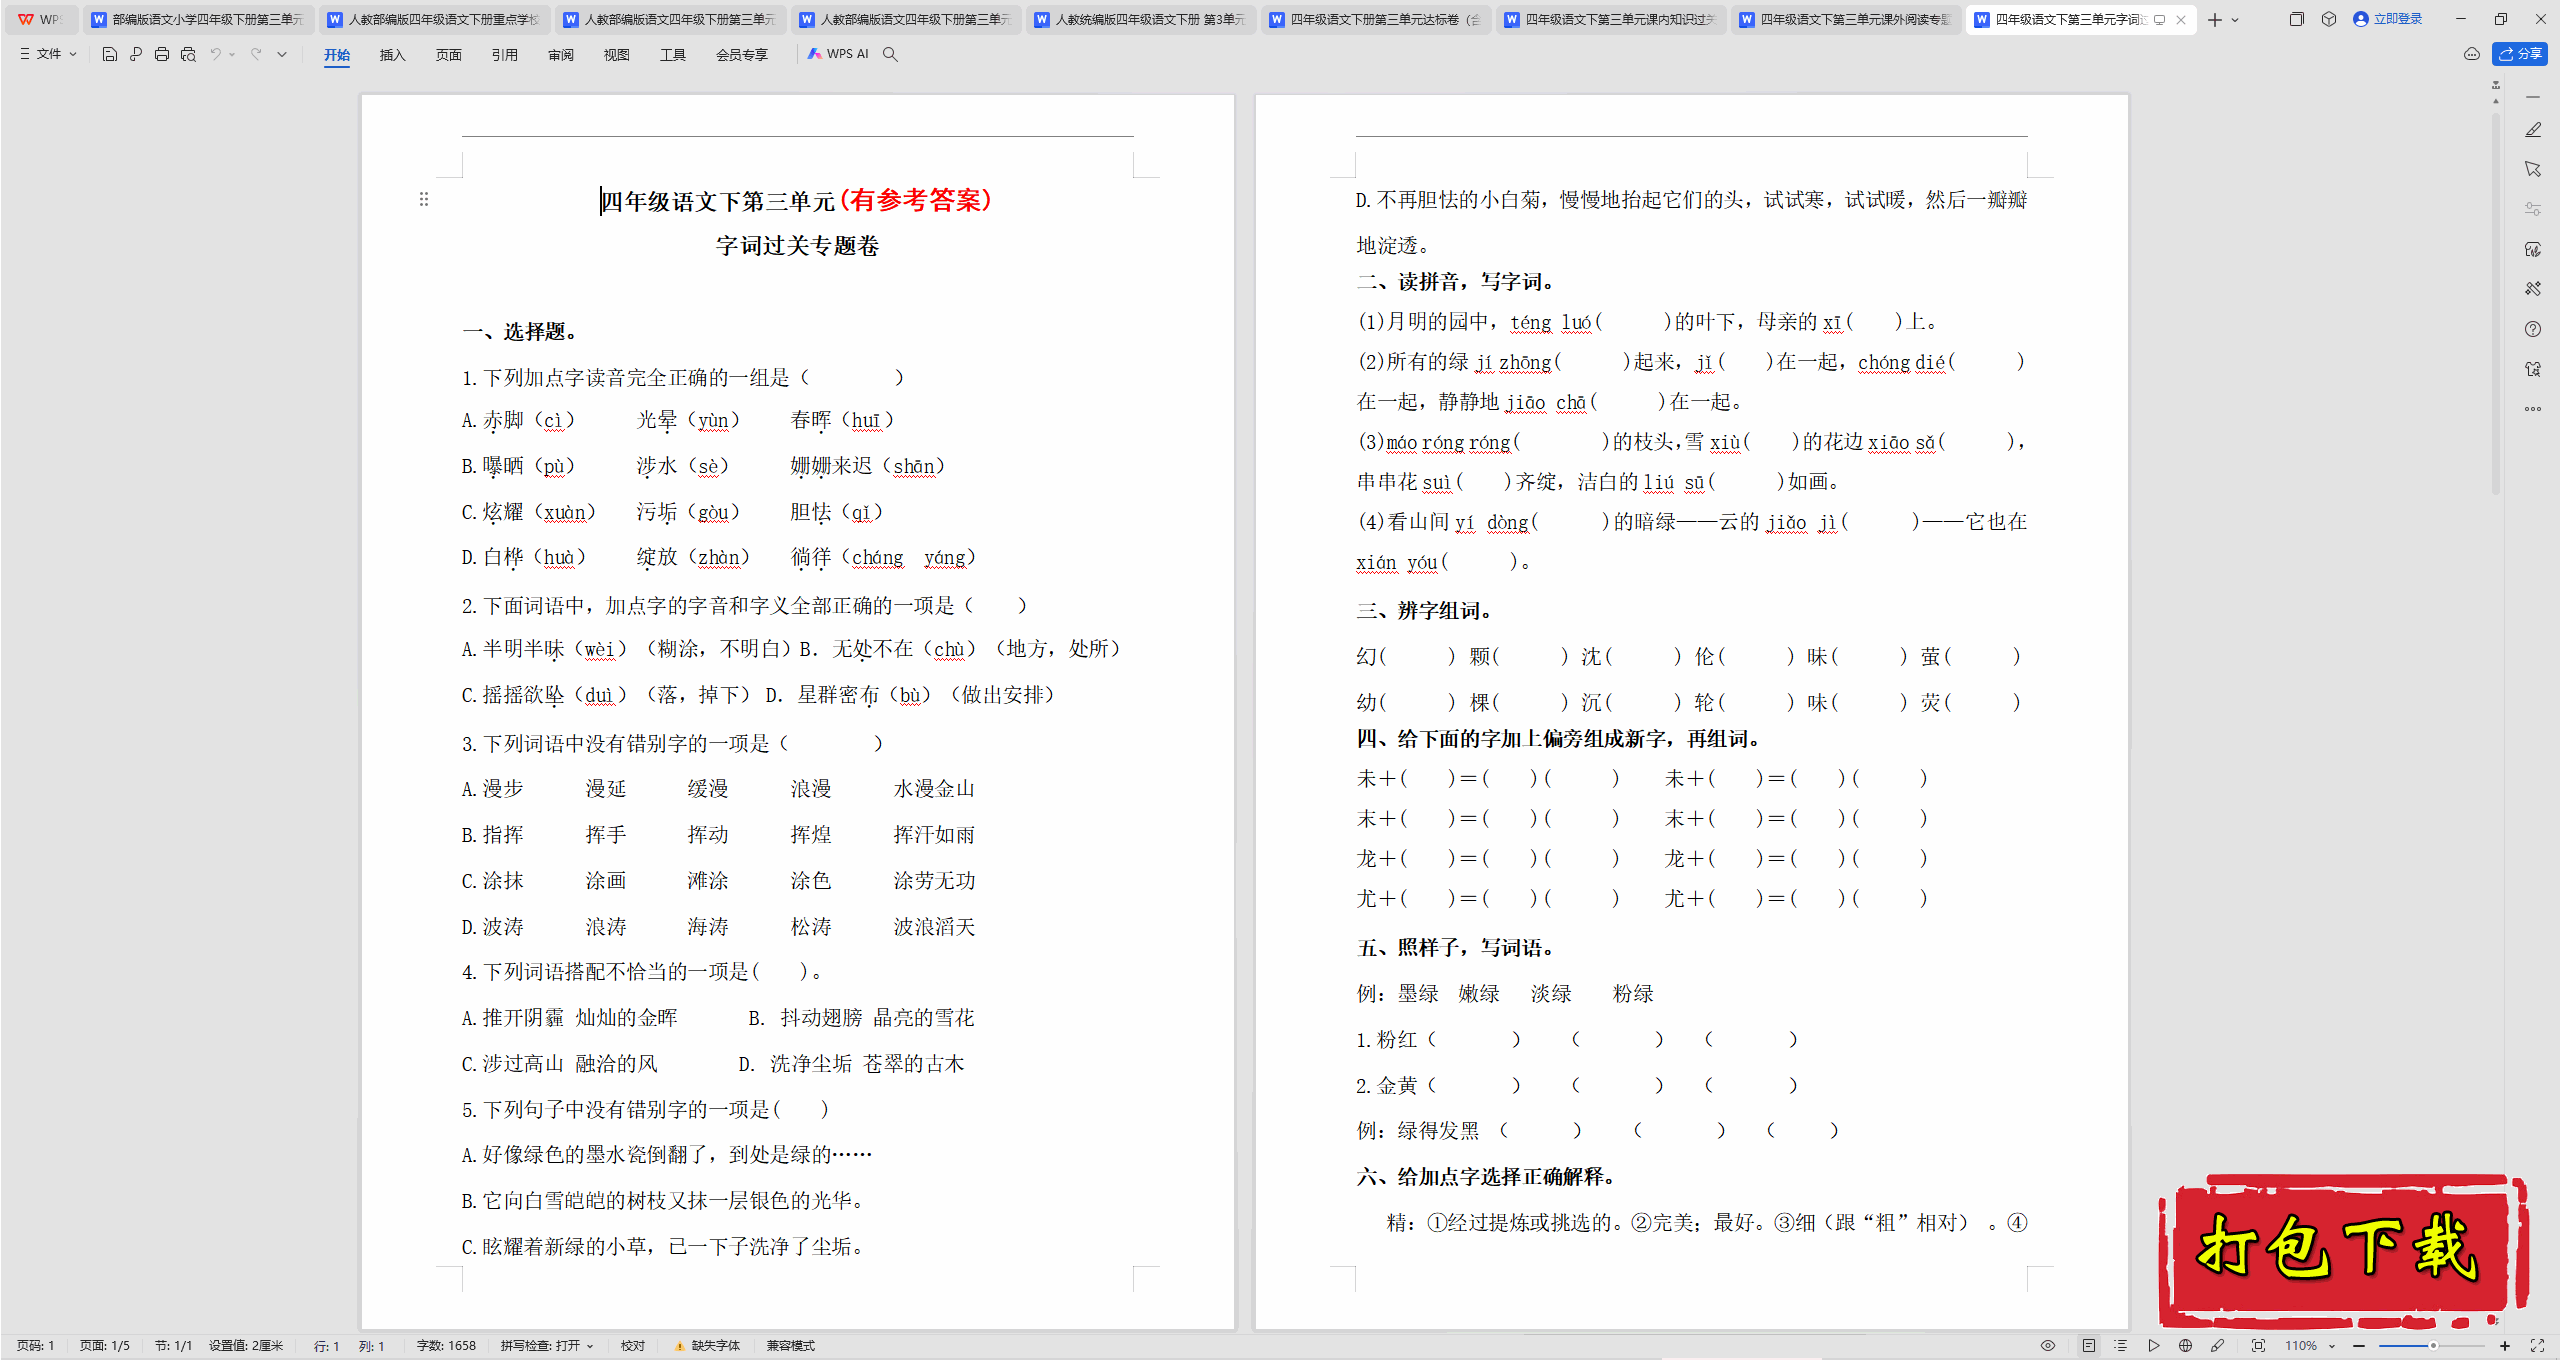Open the WPS home tab
This screenshot has height=1360, width=2560.
tap(41, 20)
